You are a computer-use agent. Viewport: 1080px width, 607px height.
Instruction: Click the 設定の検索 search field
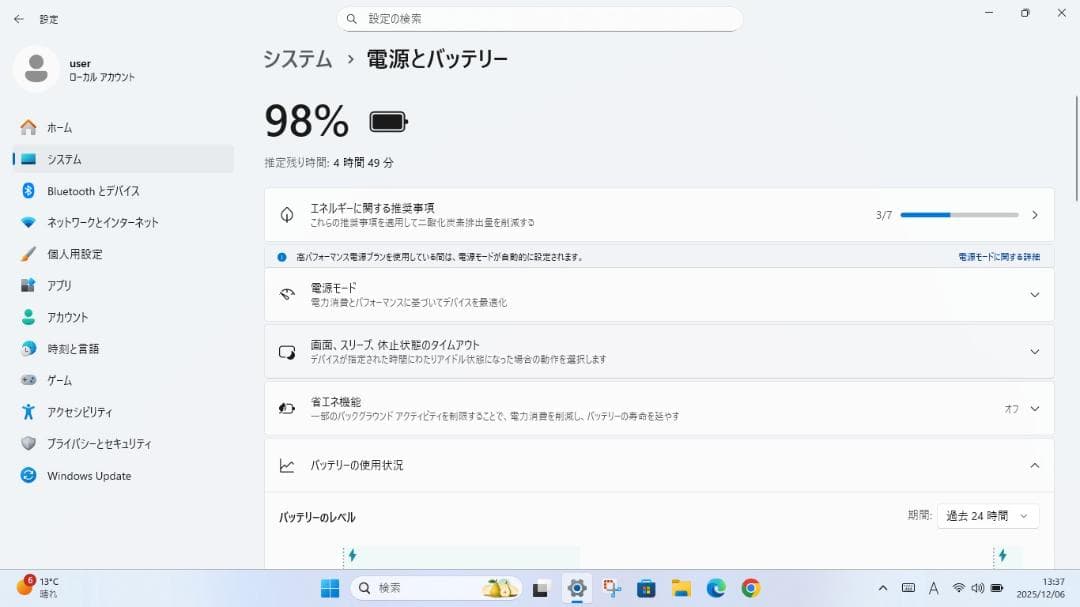540,18
